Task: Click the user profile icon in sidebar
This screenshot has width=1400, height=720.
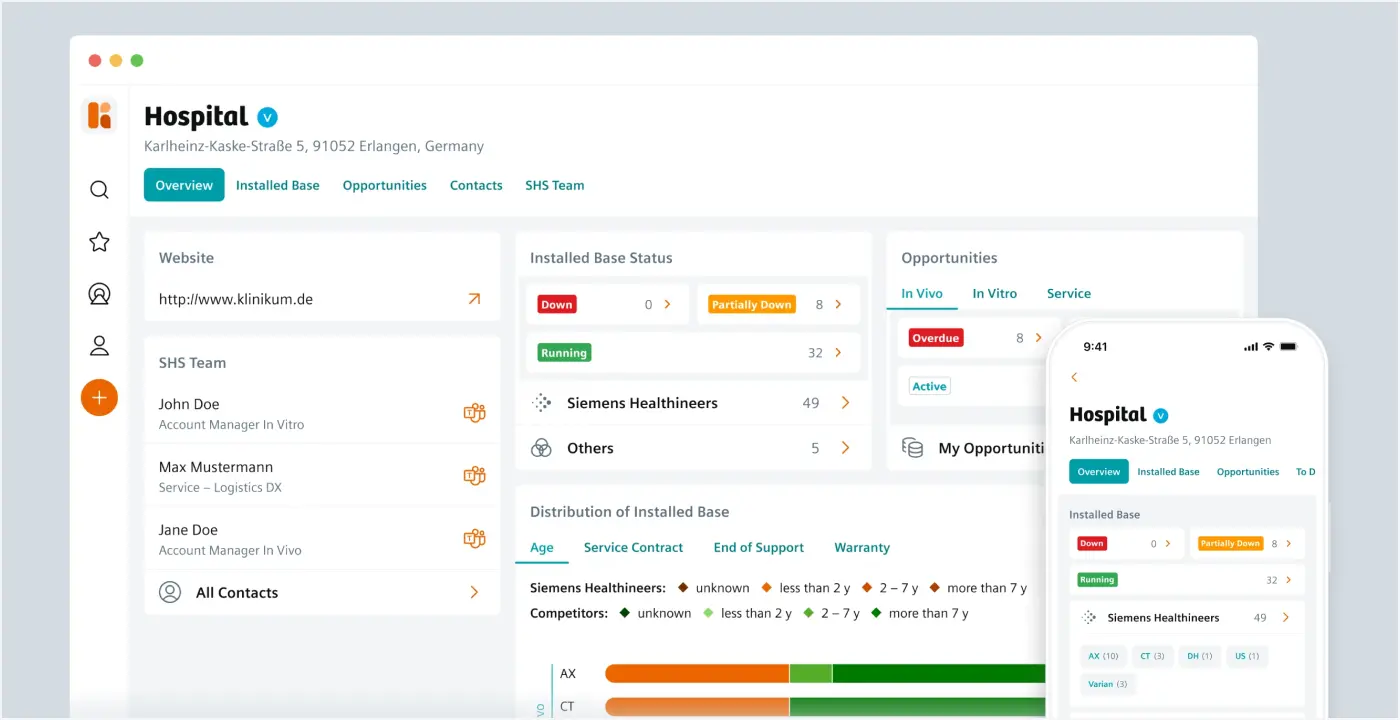Action: [99, 345]
